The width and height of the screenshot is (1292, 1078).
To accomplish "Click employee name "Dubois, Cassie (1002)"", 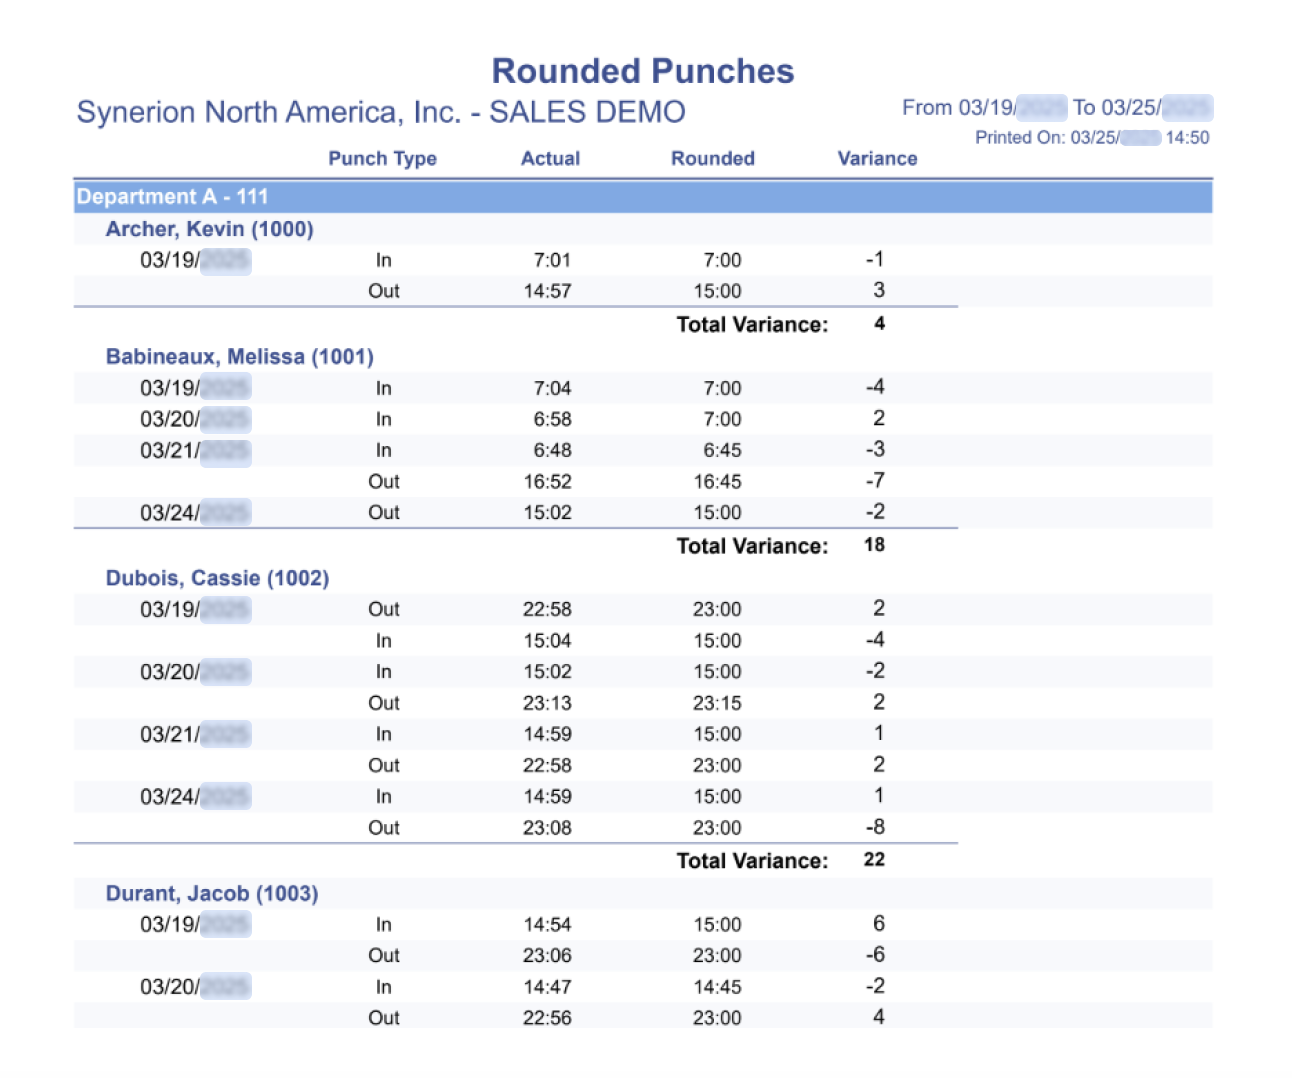I will tap(217, 578).
